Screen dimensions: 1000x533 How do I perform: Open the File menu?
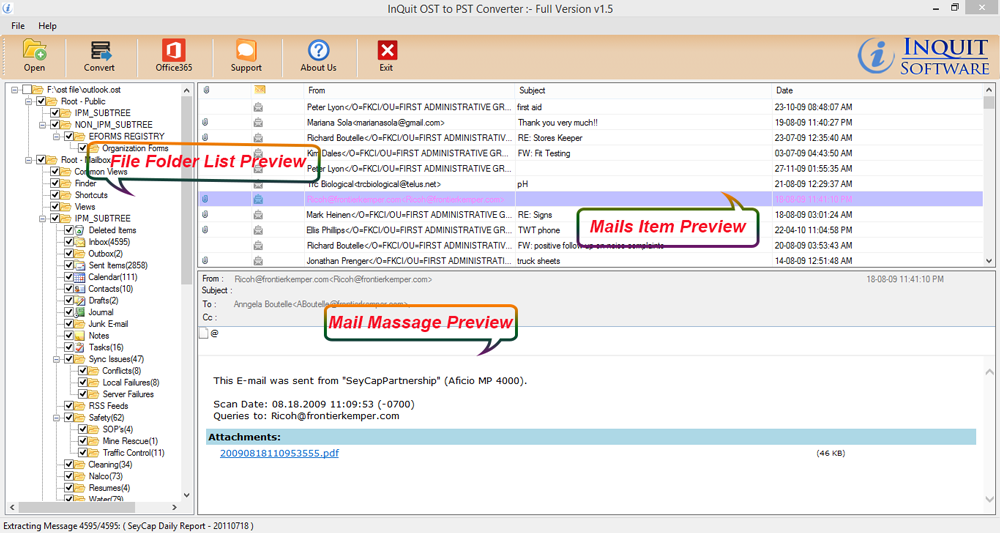point(18,26)
